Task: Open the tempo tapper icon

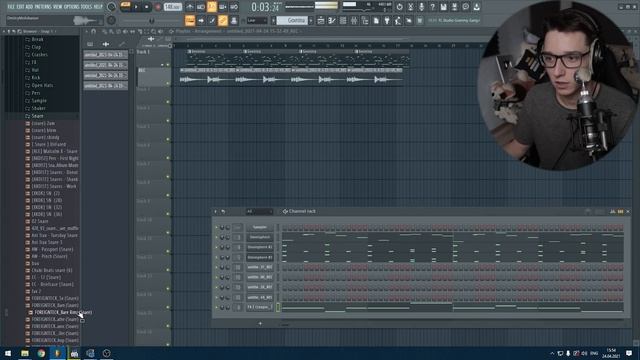Action: (x=398, y=20)
